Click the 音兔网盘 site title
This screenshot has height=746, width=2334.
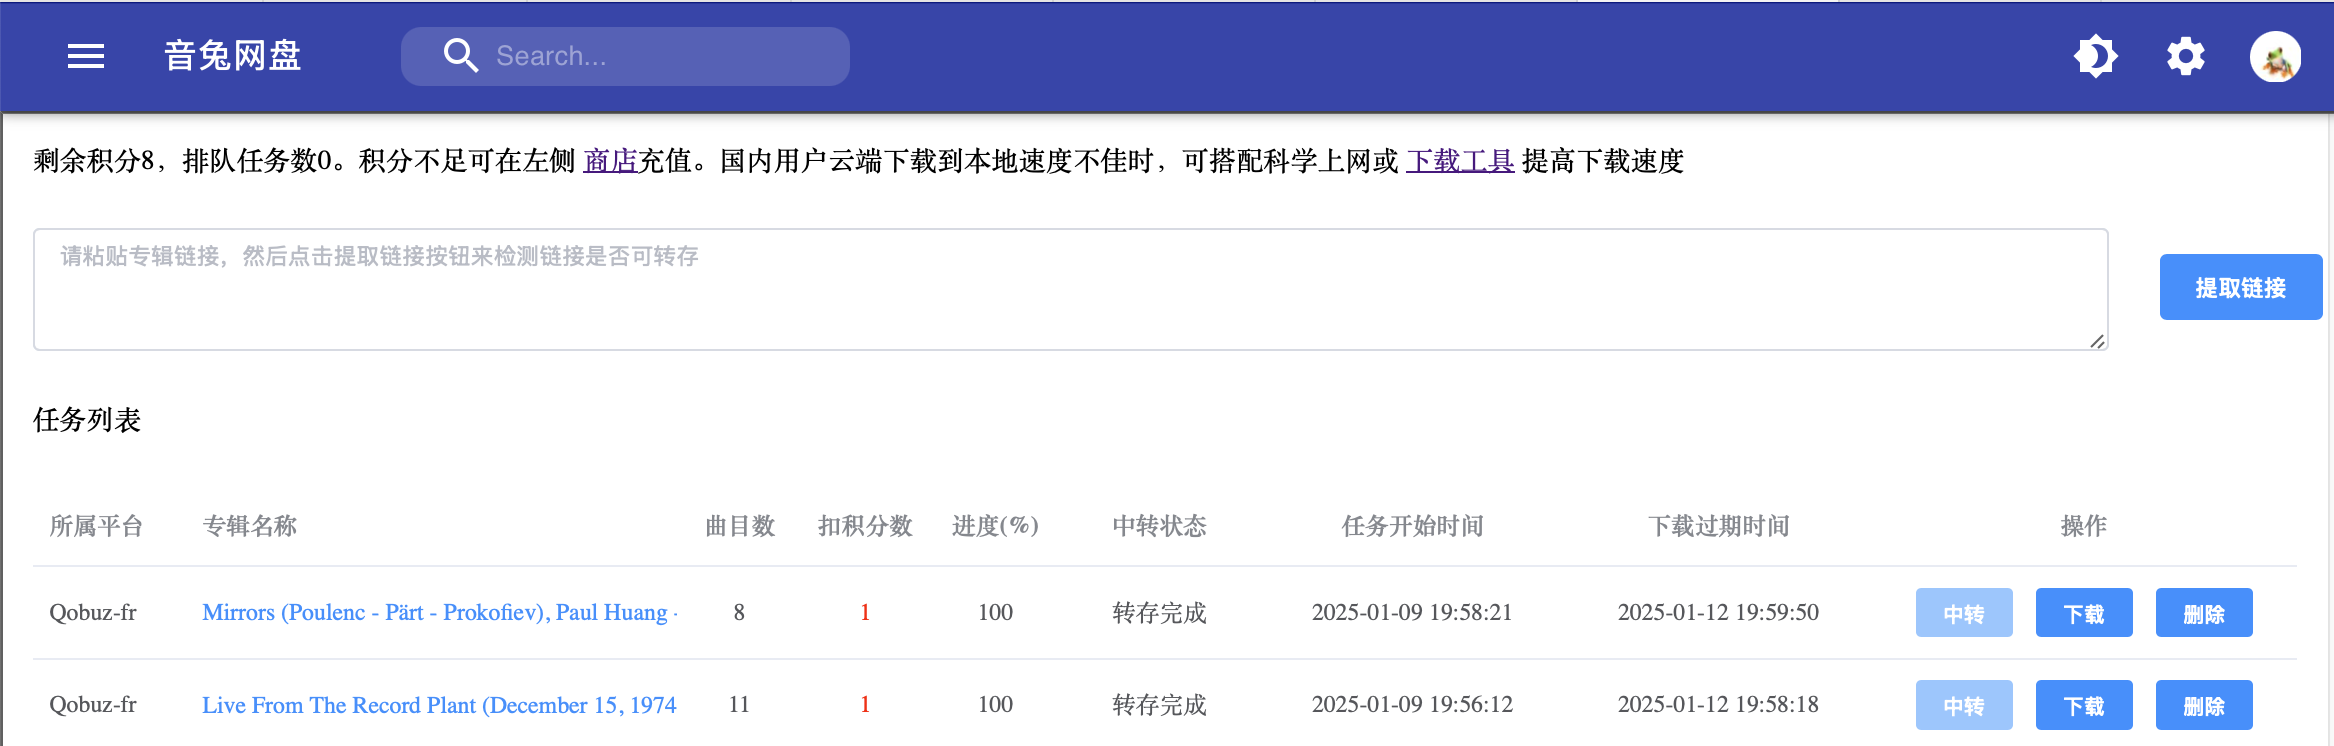pyautogui.click(x=232, y=56)
